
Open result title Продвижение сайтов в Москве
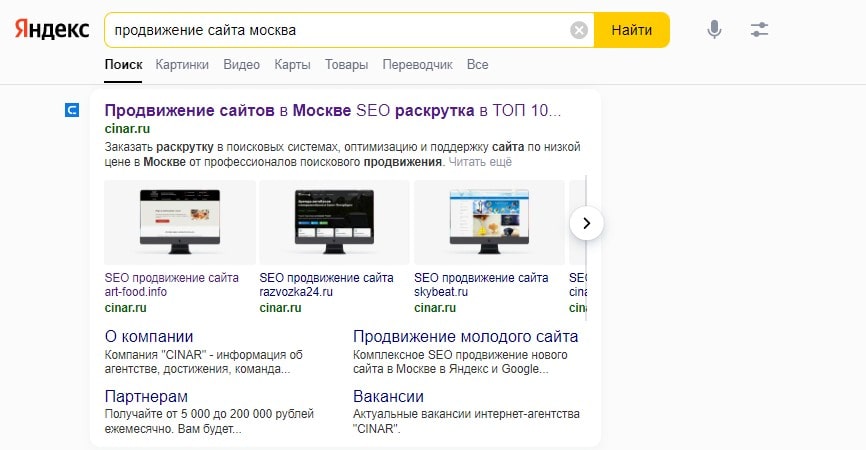(332, 110)
